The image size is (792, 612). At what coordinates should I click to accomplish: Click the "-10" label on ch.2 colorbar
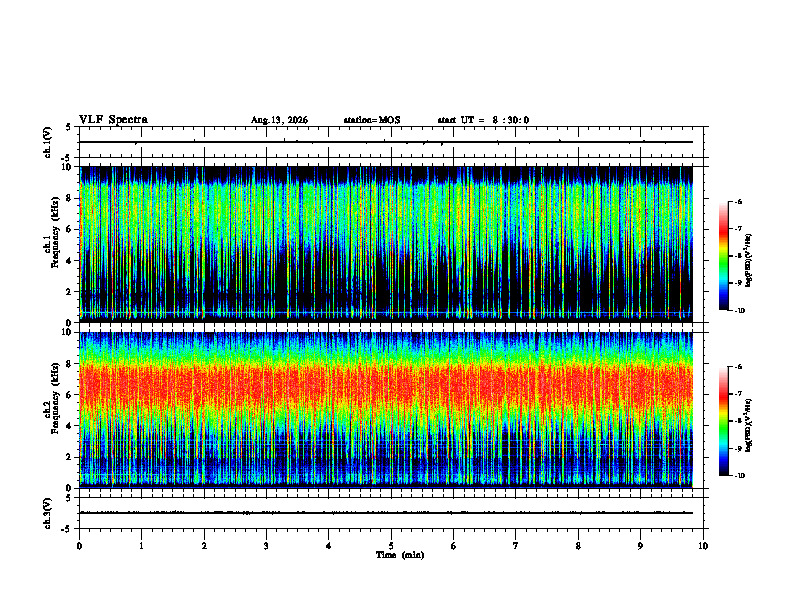739,475
